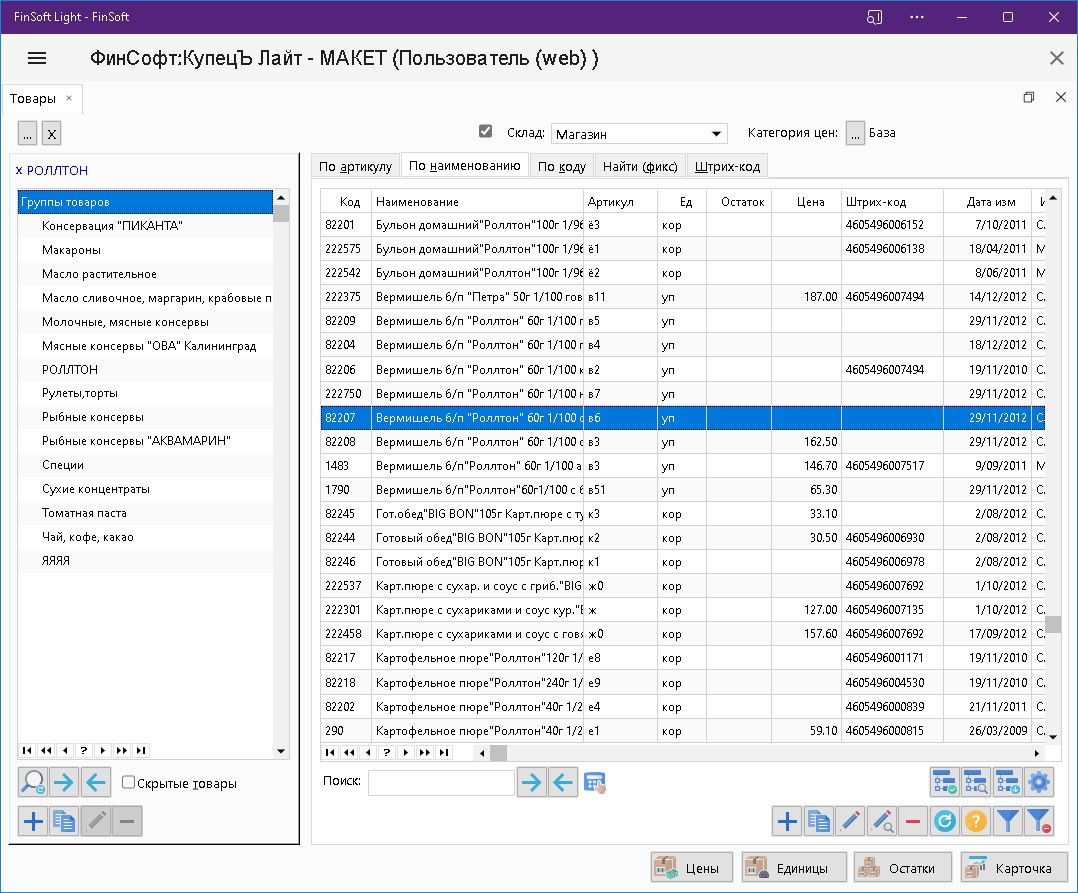Image resolution: width=1078 pixels, height=893 pixels.
Task: Click the Поиск input field
Action: pyautogui.click(x=441, y=783)
